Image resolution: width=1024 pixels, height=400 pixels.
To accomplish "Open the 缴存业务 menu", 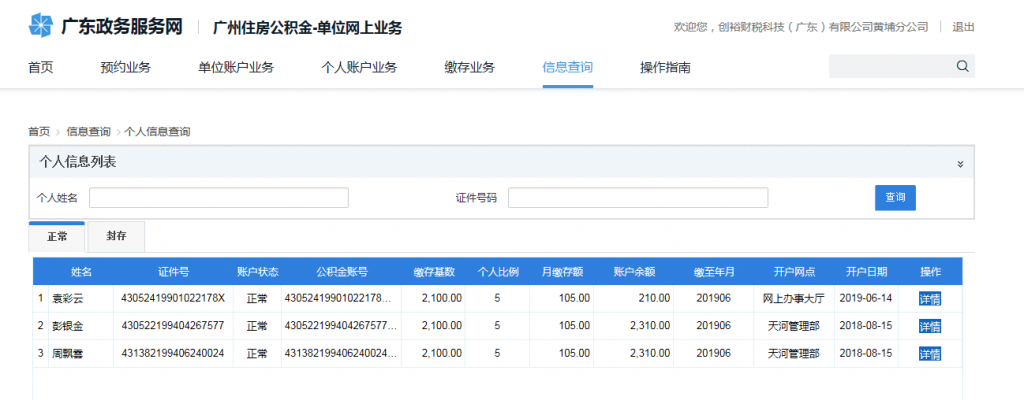I will click(469, 68).
